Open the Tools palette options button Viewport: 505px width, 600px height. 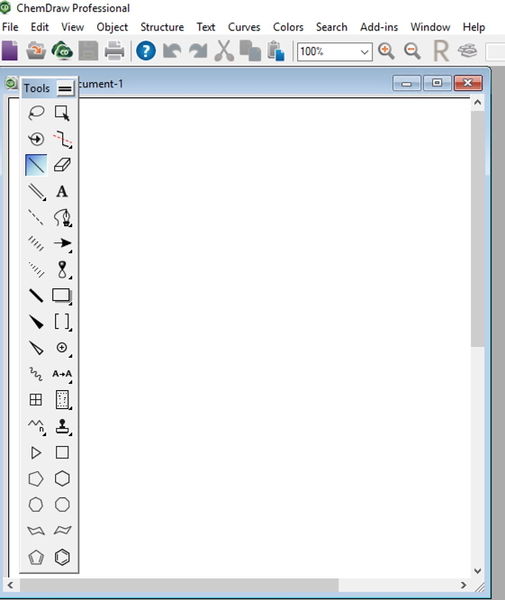coord(65,88)
